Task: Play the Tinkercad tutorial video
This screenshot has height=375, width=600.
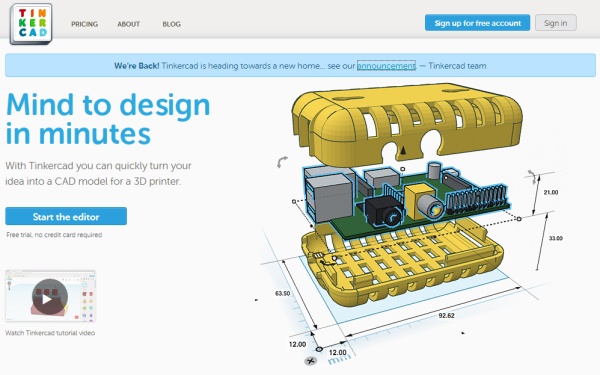Action: coord(50,297)
